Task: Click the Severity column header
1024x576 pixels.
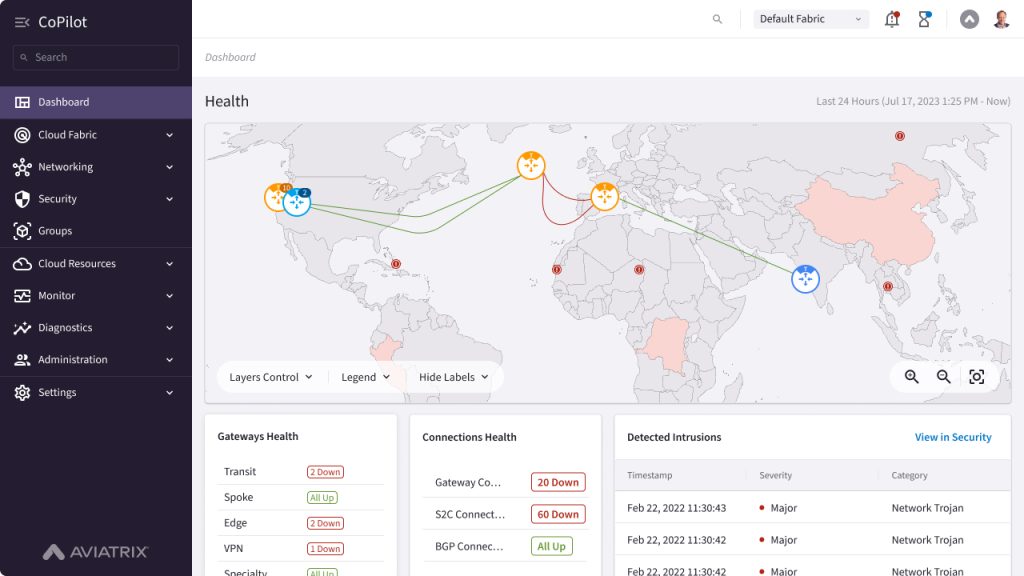Action: point(775,476)
